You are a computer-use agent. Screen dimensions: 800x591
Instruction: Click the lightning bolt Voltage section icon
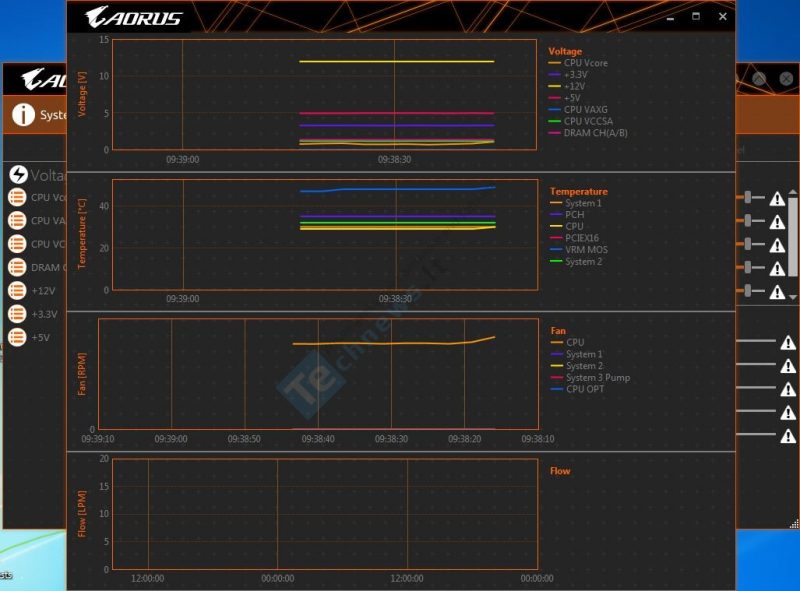(18, 174)
